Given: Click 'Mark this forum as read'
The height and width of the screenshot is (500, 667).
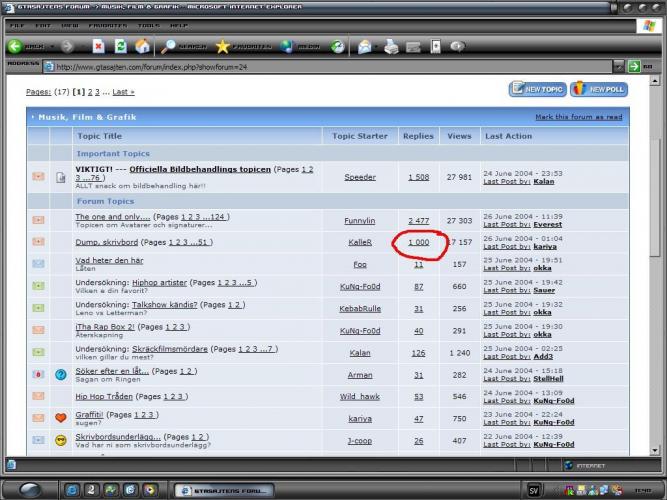Looking at the screenshot, I should (578, 117).
